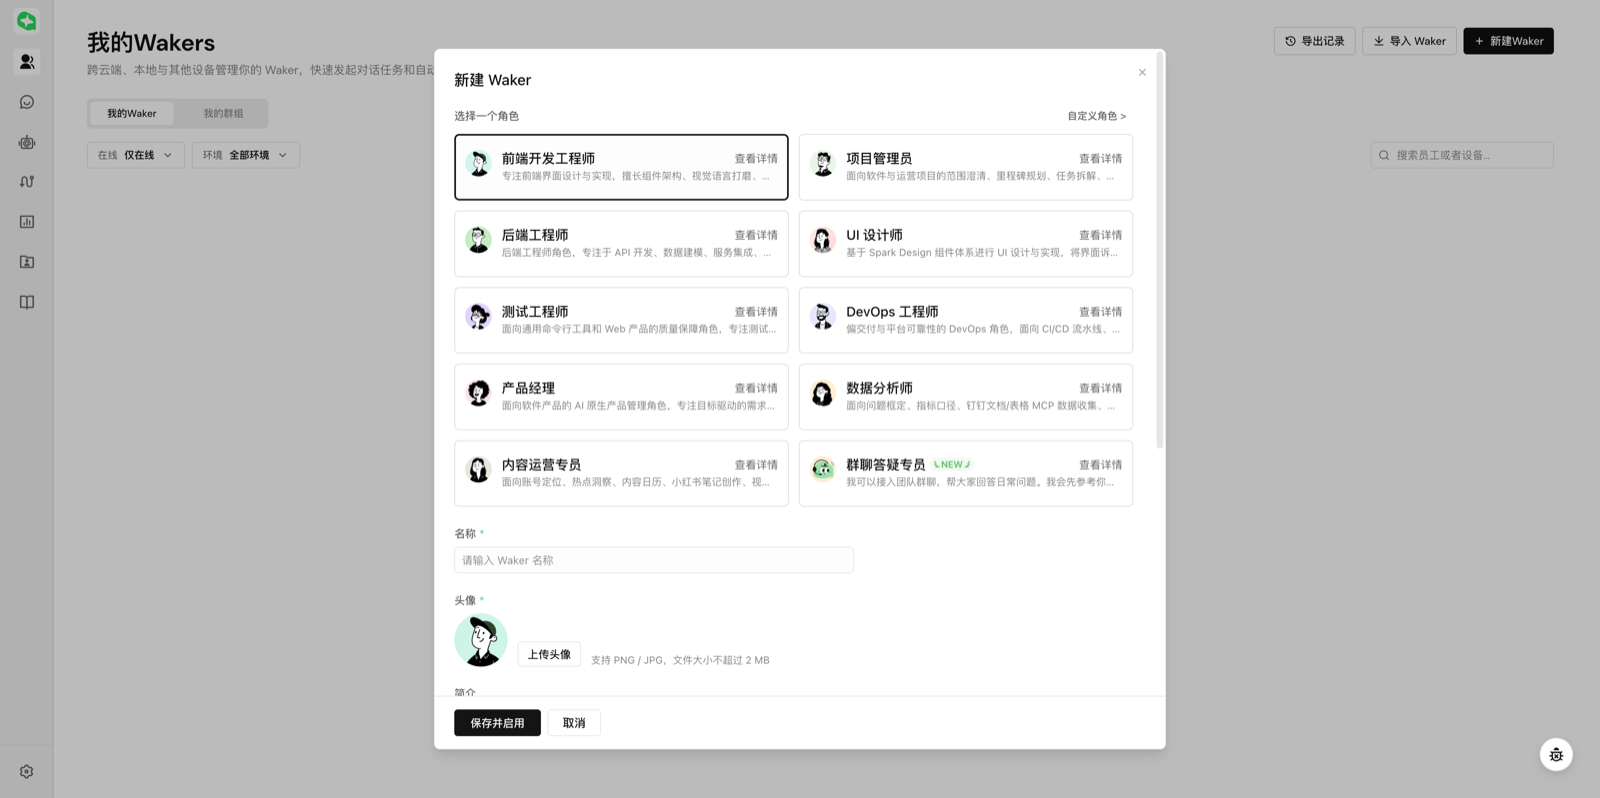Open the chat bubble icon in sidebar
The width and height of the screenshot is (1600, 798).
[x=27, y=102]
